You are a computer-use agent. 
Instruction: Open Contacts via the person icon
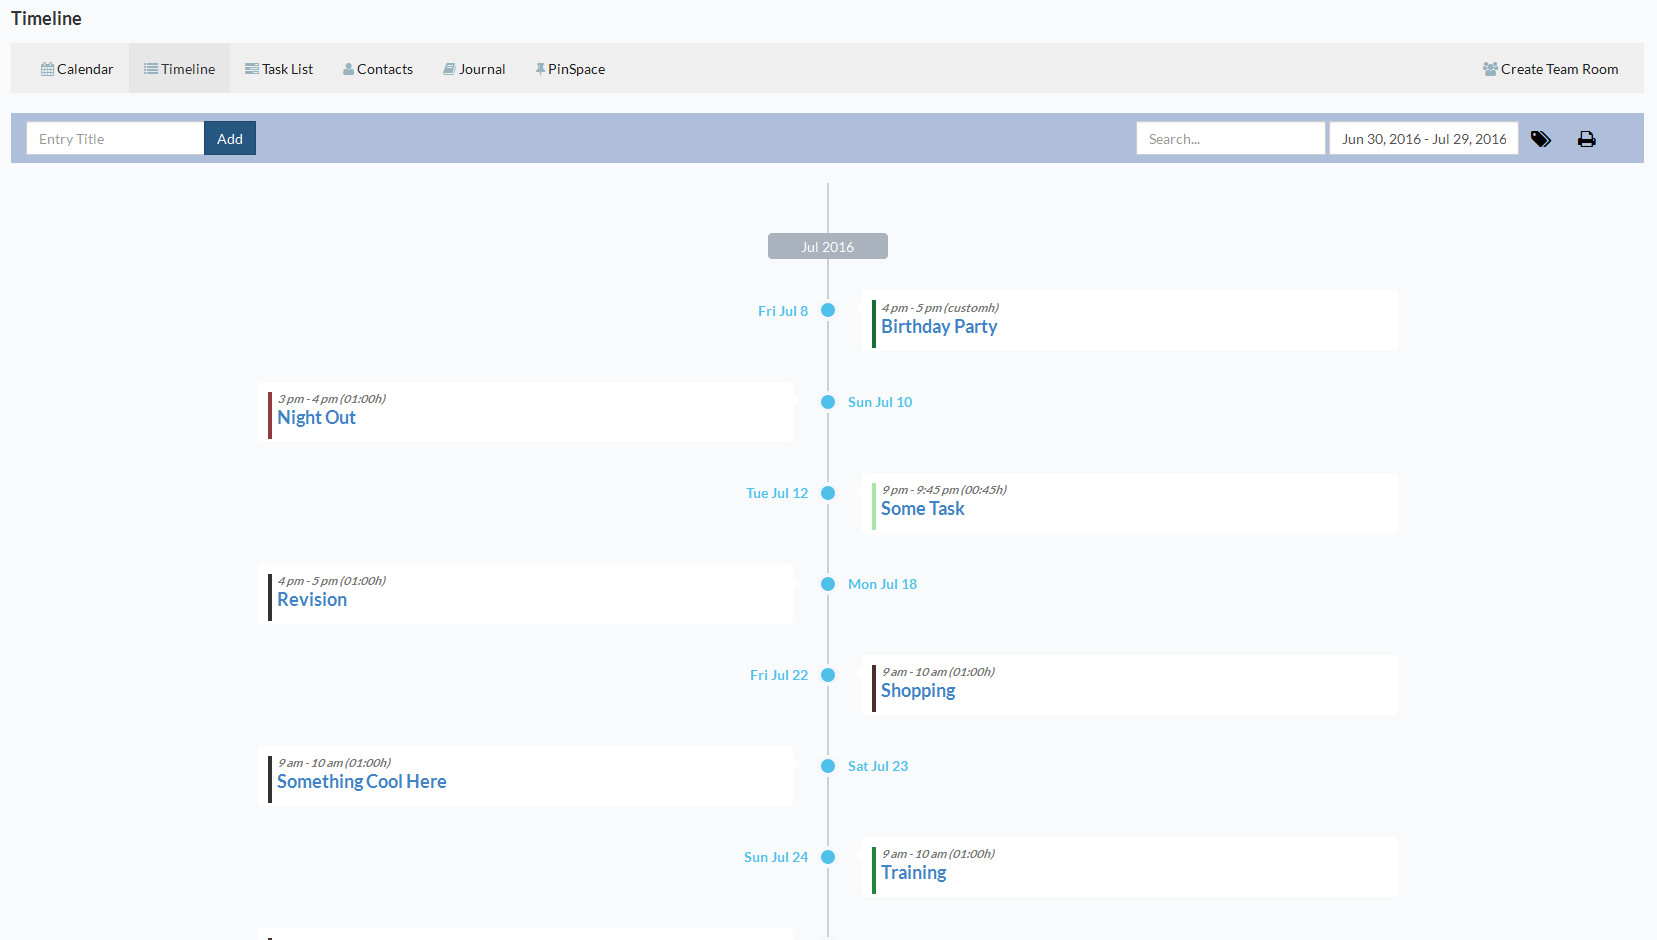point(348,68)
